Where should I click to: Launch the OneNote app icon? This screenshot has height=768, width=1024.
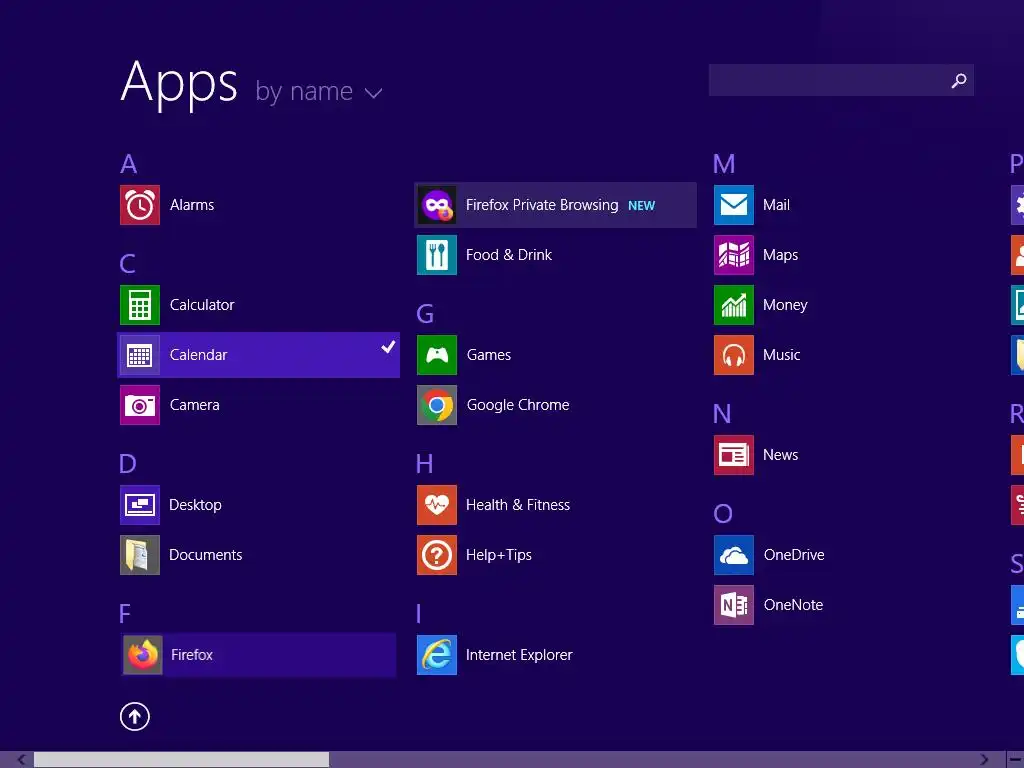click(734, 605)
